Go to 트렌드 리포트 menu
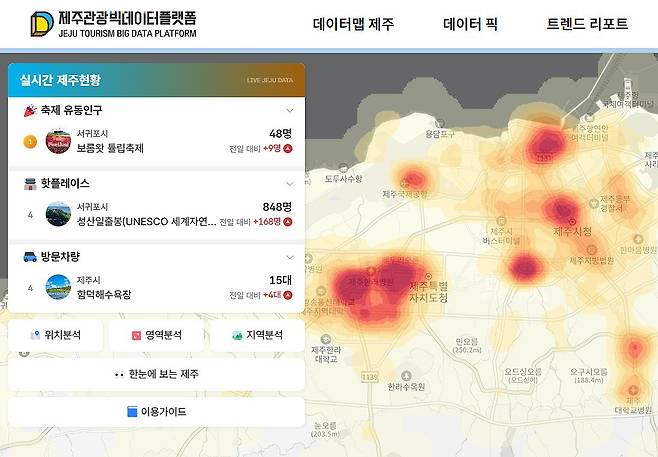The image size is (658, 457). point(587,24)
